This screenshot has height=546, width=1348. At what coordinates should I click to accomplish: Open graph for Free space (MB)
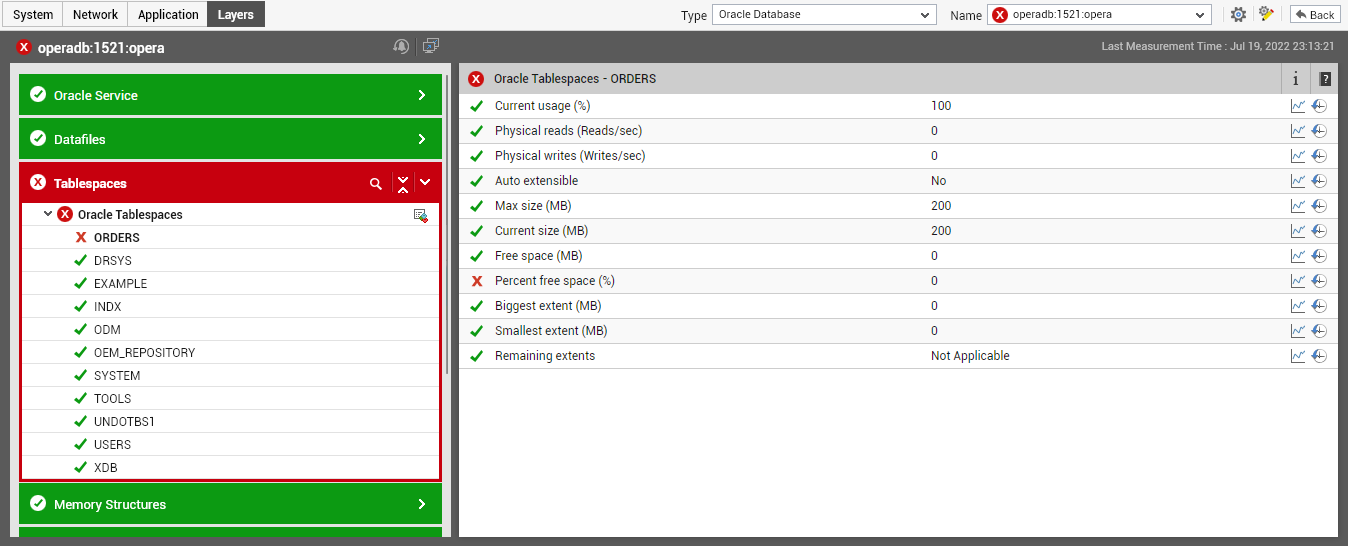point(1298,256)
